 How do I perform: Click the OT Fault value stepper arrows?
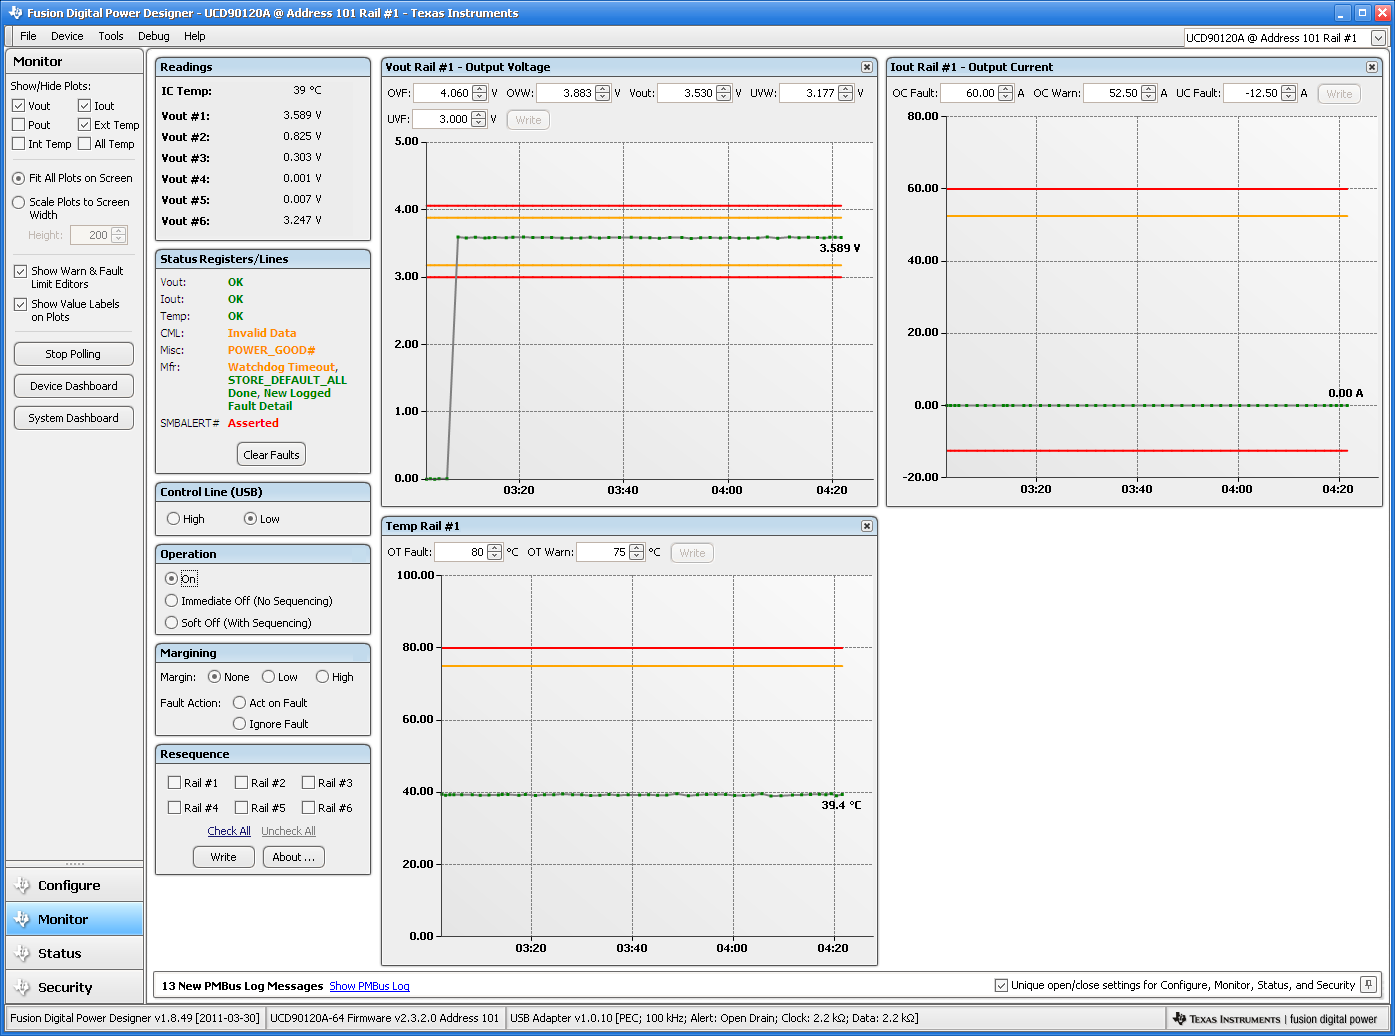click(494, 552)
